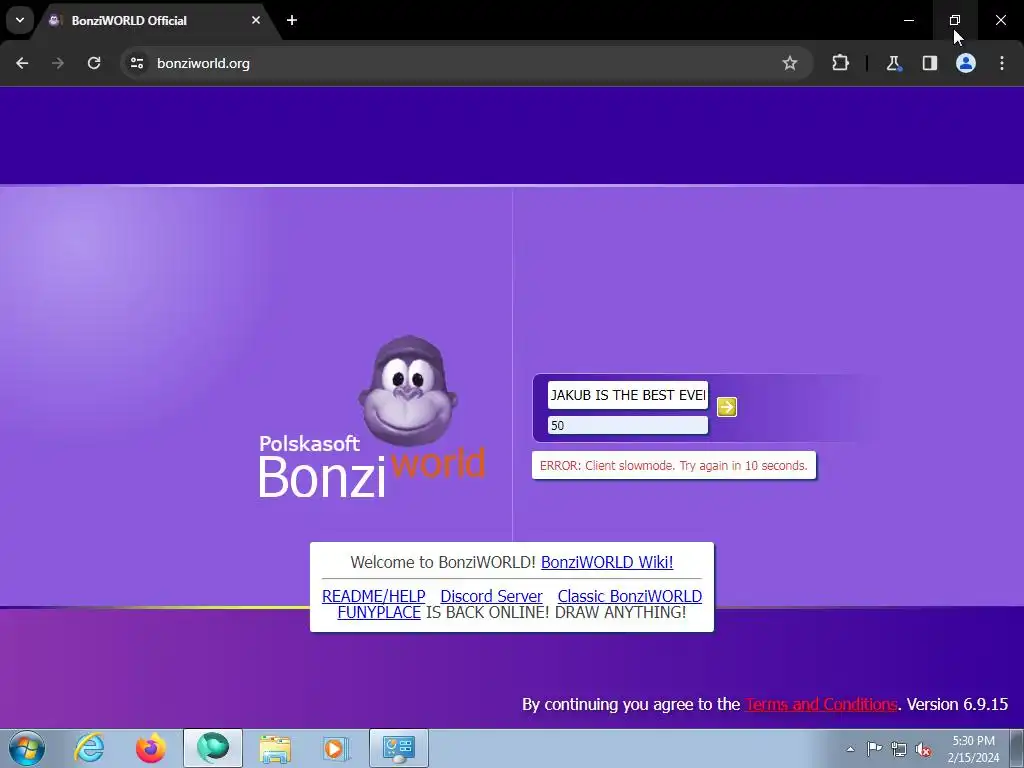The height and width of the screenshot is (768, 1024).
Task: Open the README/HELP link
Action: click(374, 596)
